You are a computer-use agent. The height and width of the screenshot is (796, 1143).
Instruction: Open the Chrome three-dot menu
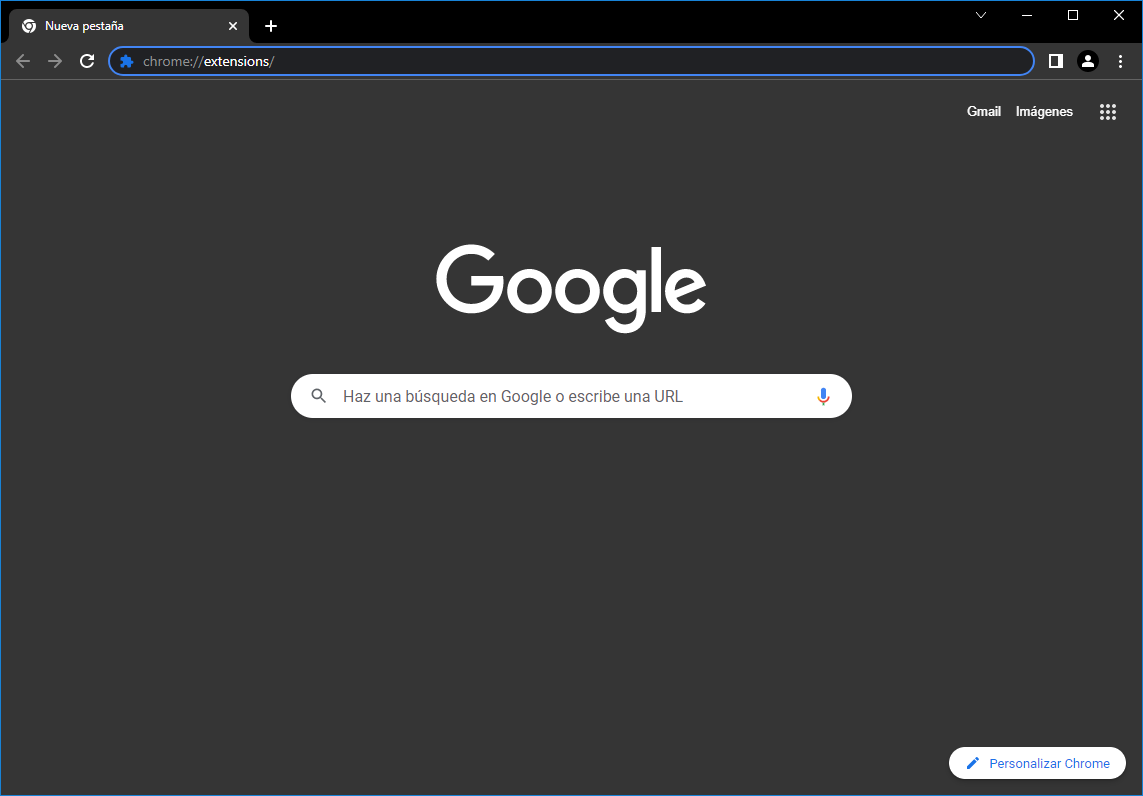pyautogui.click(x=1120, y=61)
